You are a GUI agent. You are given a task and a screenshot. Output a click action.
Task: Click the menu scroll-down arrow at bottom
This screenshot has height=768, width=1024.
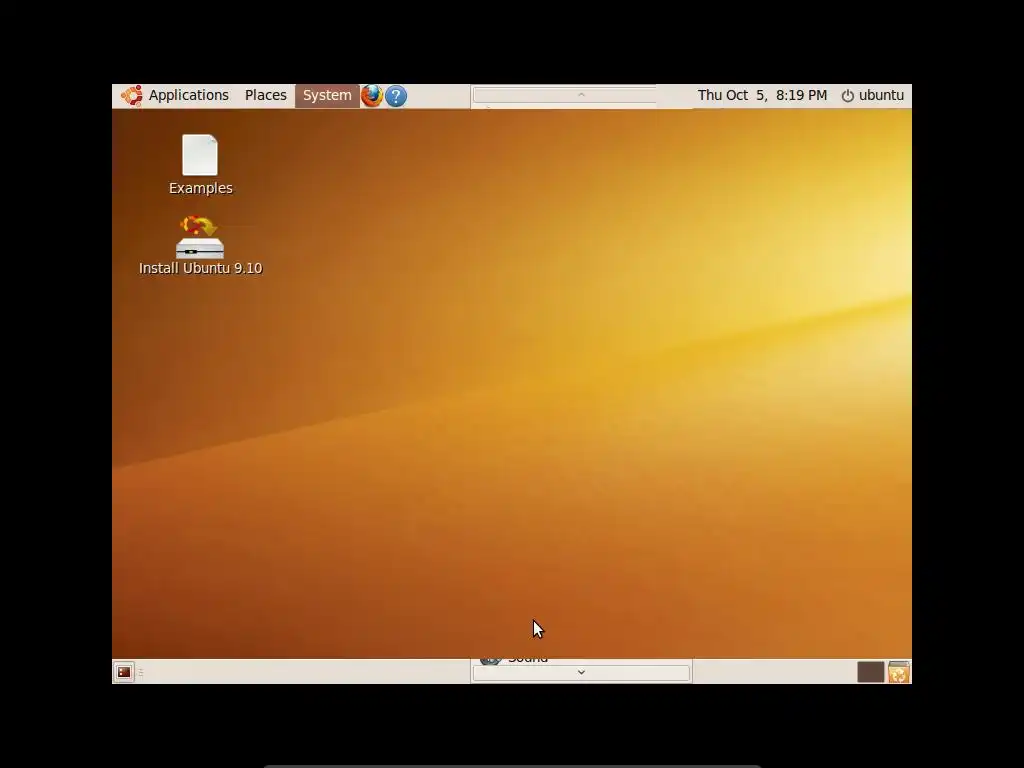(x=581, y=673)
